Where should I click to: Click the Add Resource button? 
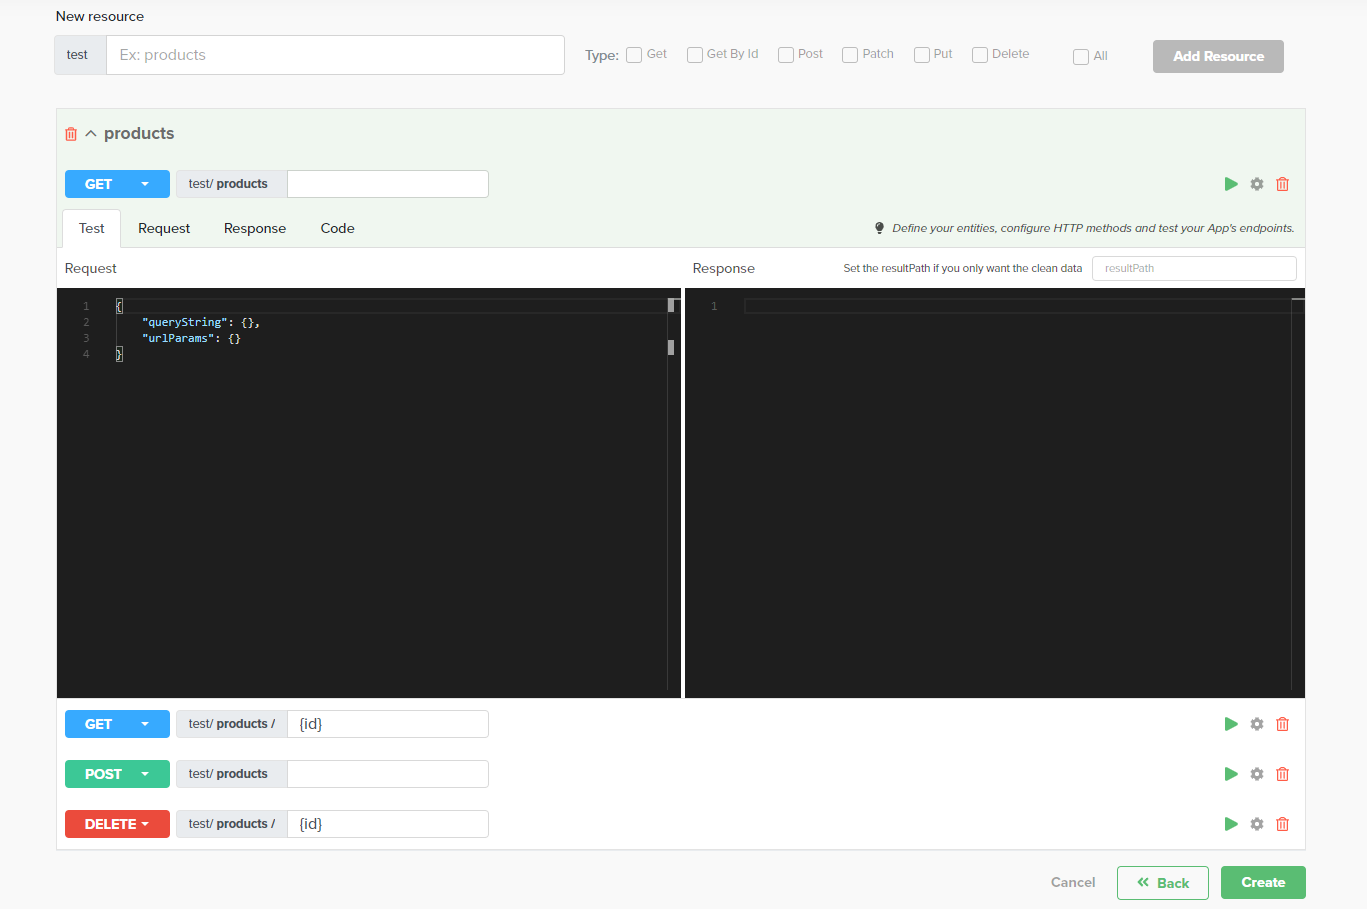(x=1218, y=56)
